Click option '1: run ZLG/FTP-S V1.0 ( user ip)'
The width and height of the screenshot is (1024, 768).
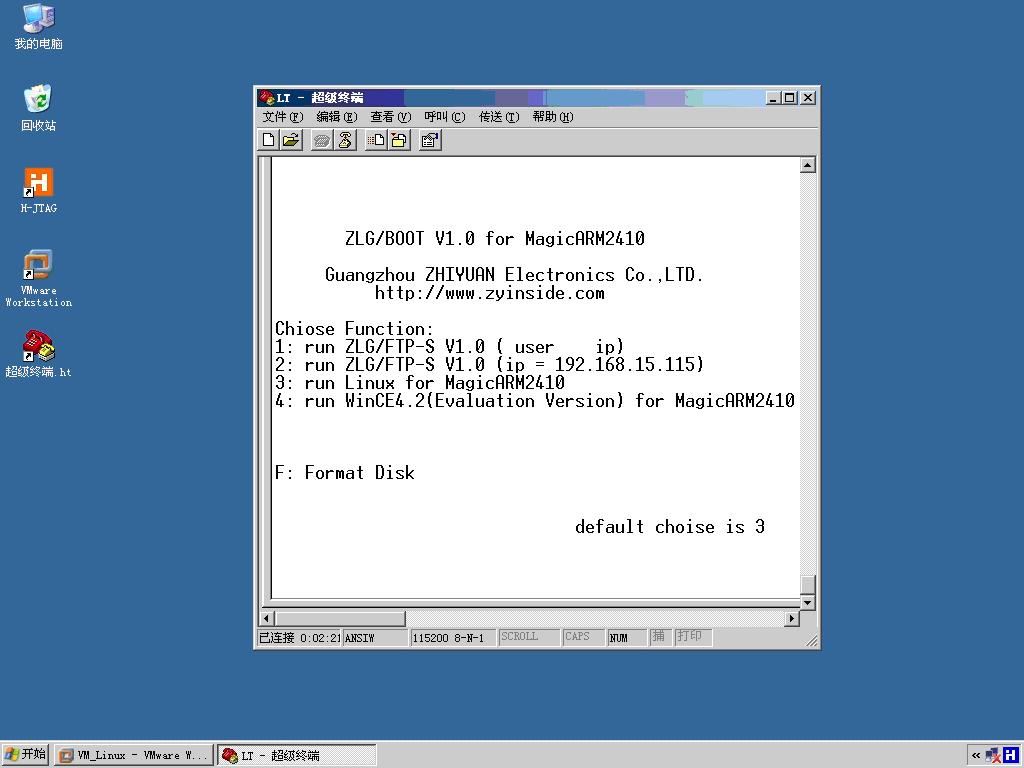pos(449,347)
